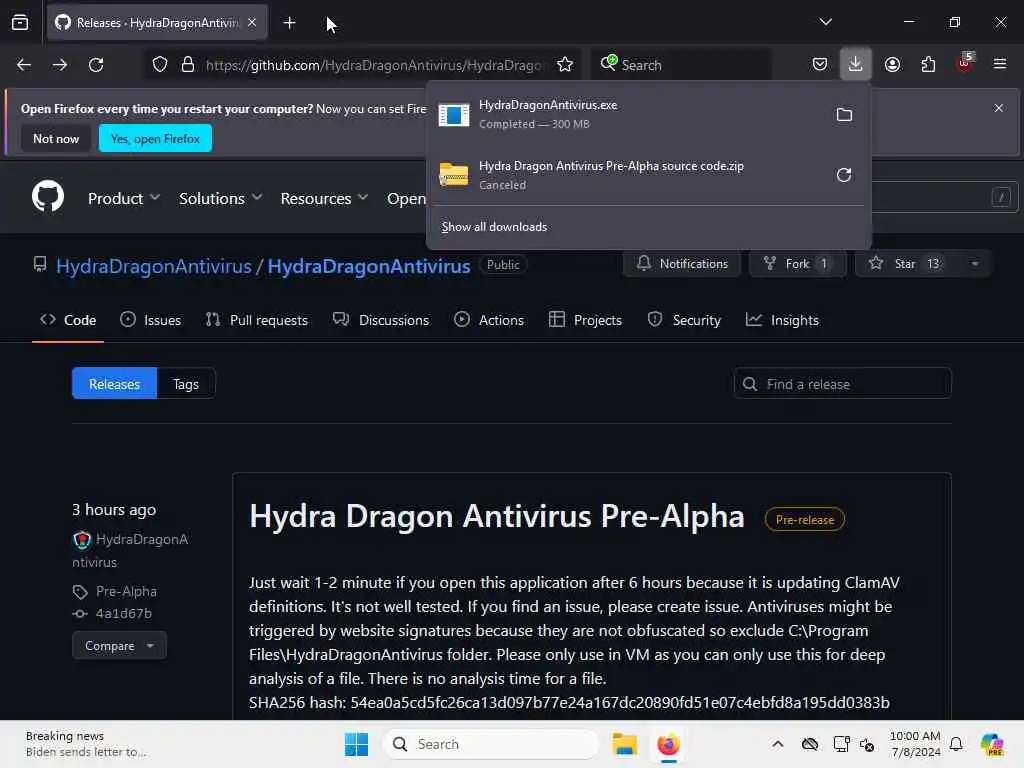Open the Copilot preview icon
1024x768 pixels.
(992, 744)
